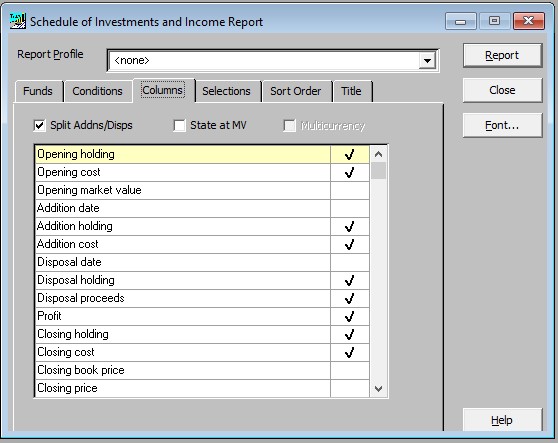
Task: Select the Columns tab
Action: pos(163,90)
